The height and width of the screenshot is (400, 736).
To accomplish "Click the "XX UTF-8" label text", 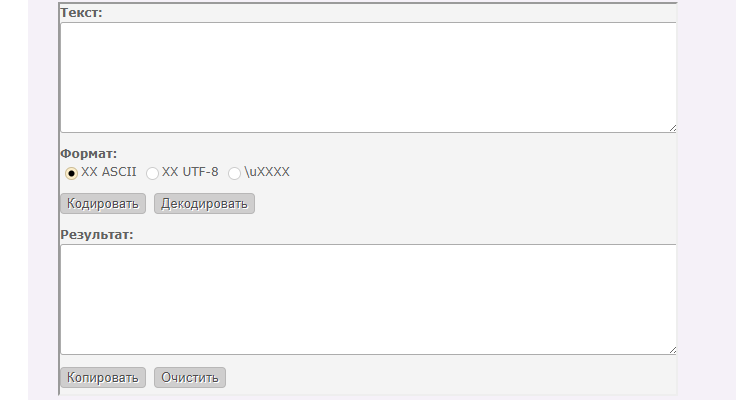I will coord(190,172).
